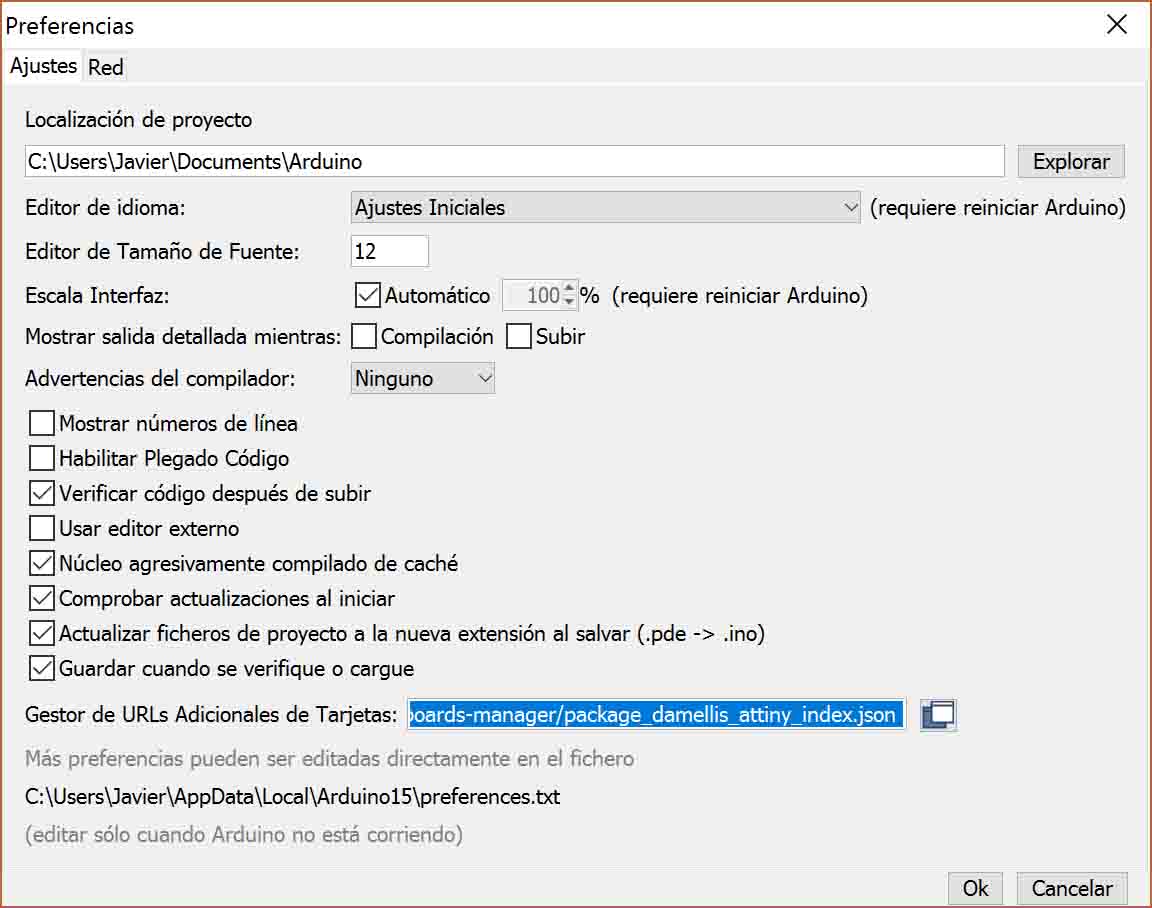Uncheck Núcleo agresivamente compilado de caché
Image resolution: width=1152 pixels, height=908 pixels.
tap(42, 563)
